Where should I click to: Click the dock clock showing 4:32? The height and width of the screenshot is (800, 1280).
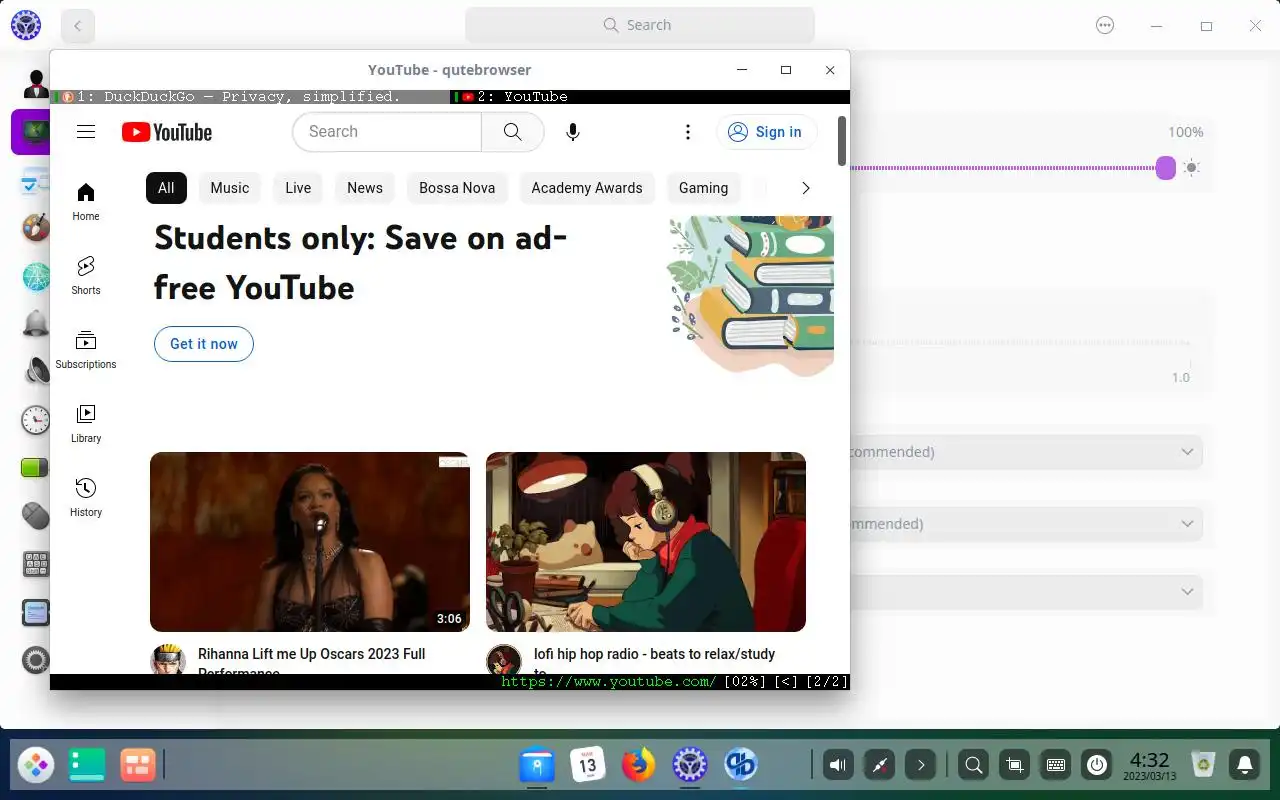pyautogui.click(x=1149, y=766)
